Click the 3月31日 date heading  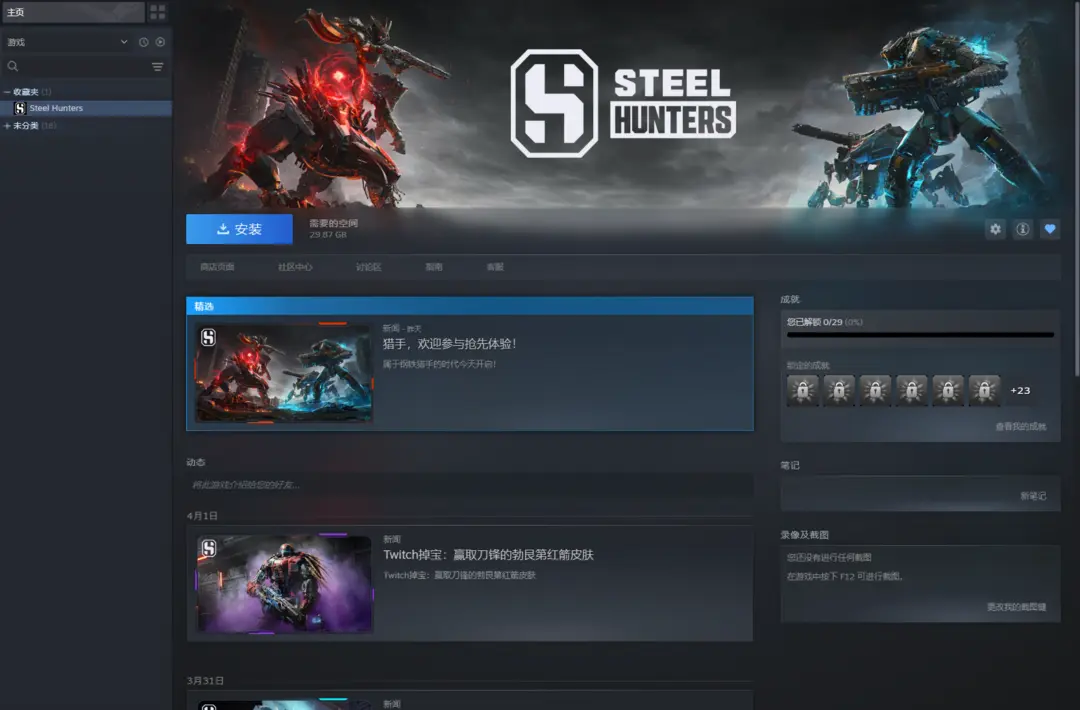[205, 680]
